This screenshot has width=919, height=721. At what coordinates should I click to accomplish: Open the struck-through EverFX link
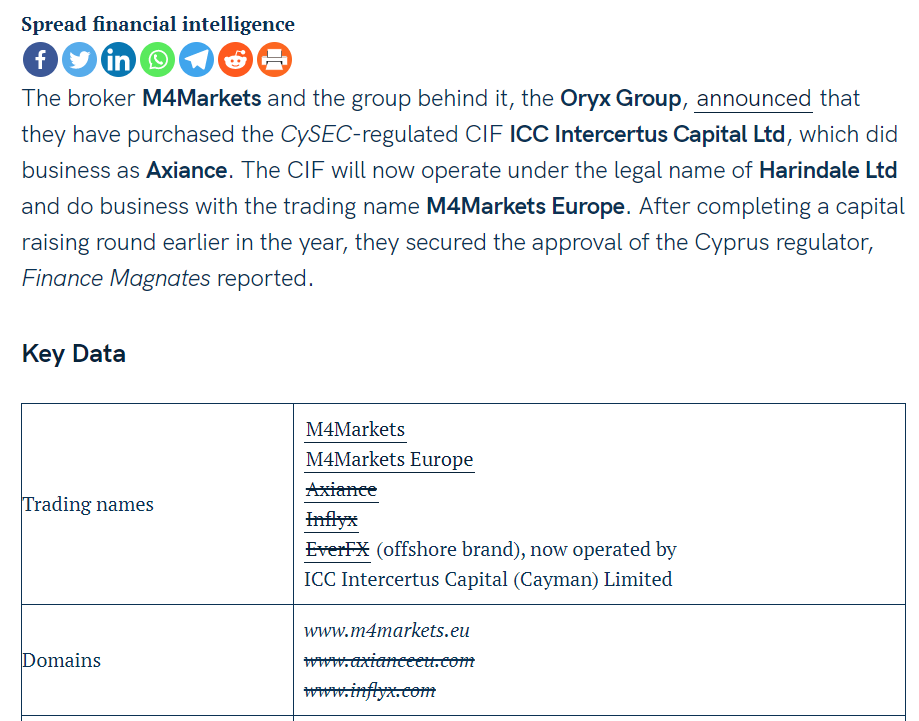point(337,550)
